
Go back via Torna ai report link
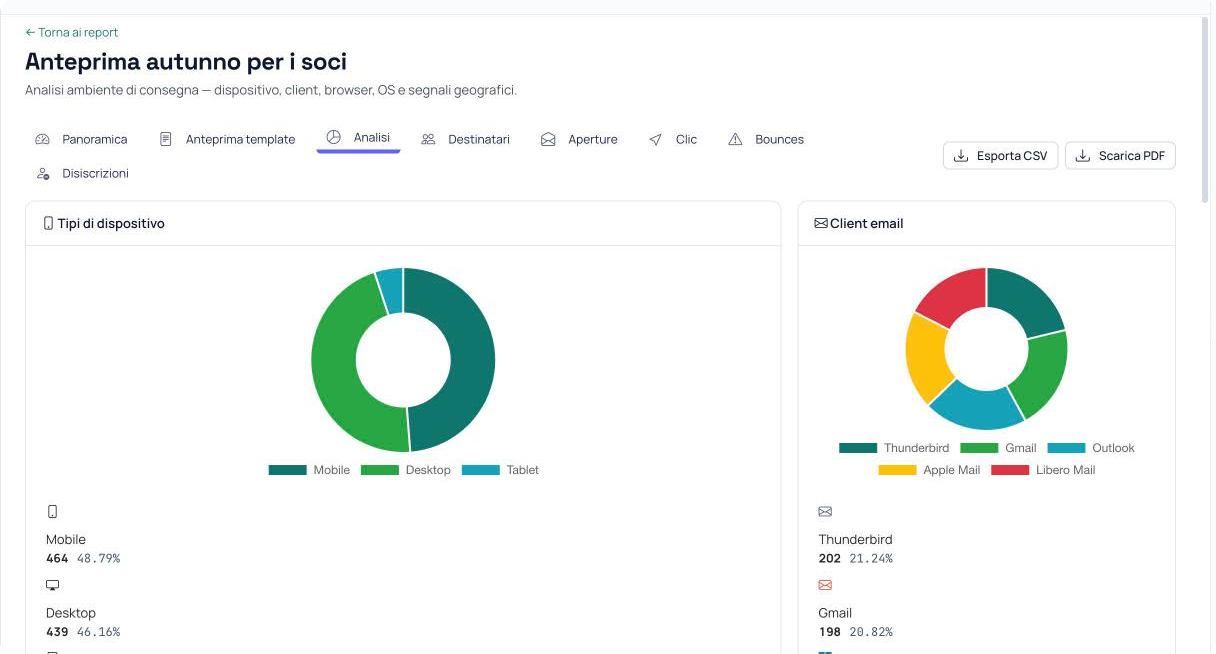coord(72,33)
